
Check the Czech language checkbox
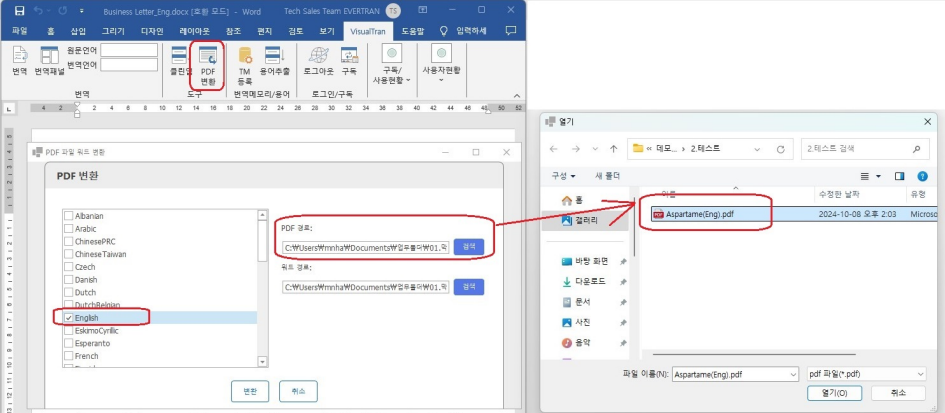[x=69, y=266]
